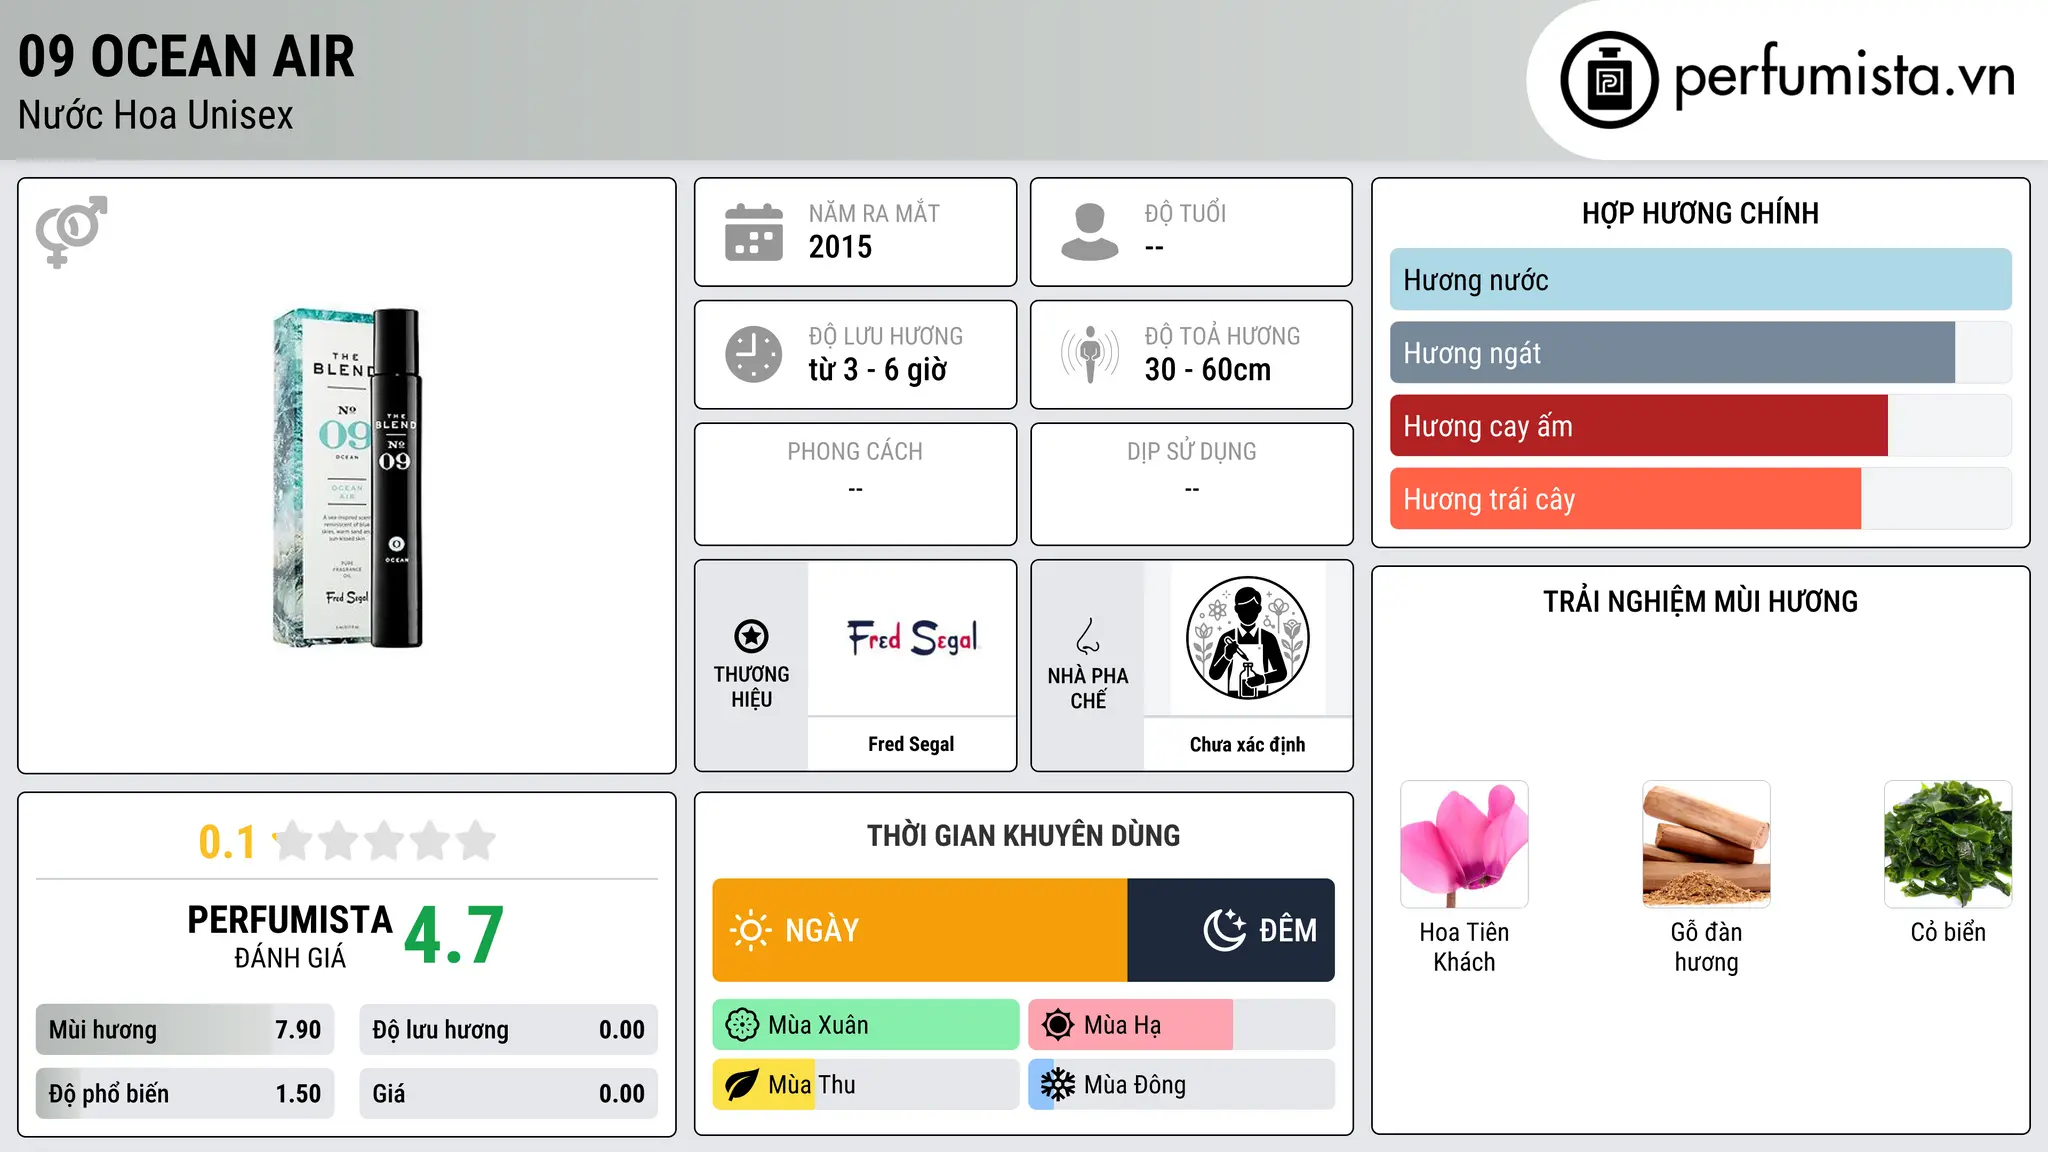Viewport: 2048px width, 1152px height.
Task: Select the Hoa Tiên Khách note image
Action: pos(1464,844)
